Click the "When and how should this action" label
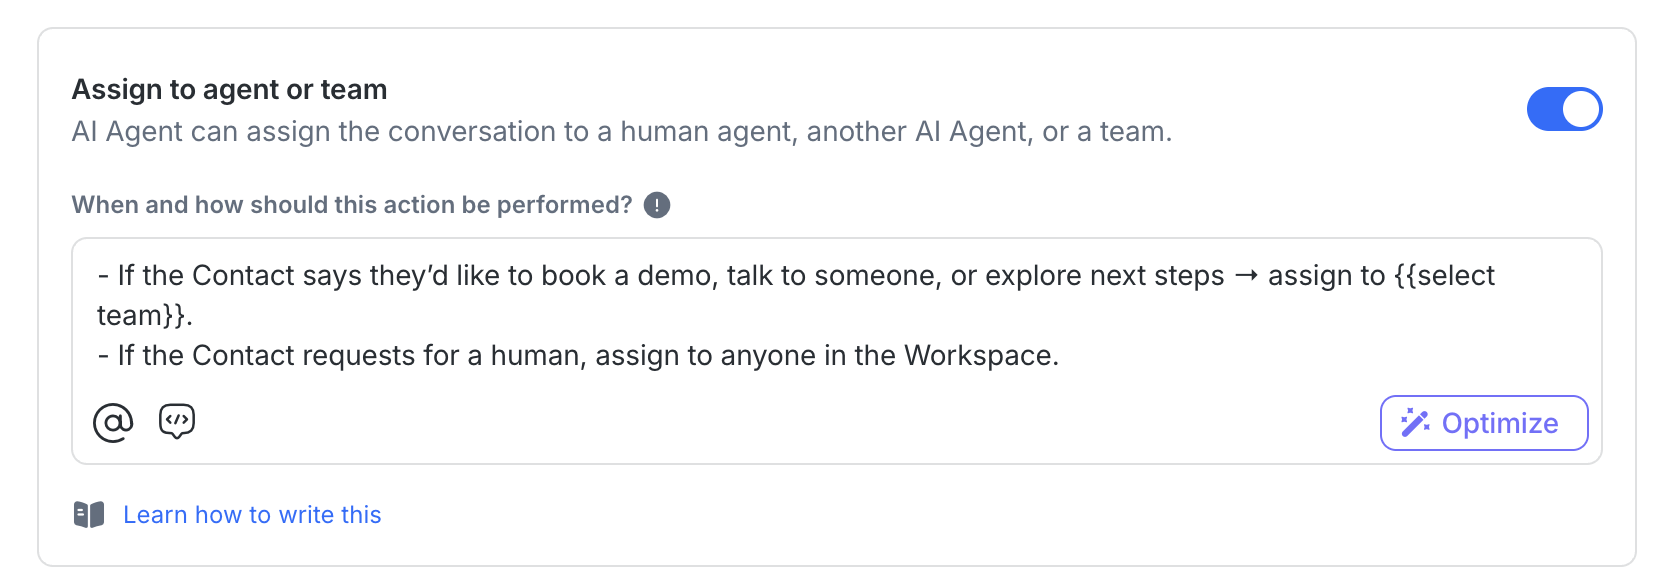Viewport: 1668px width, 588px height. 351,205
